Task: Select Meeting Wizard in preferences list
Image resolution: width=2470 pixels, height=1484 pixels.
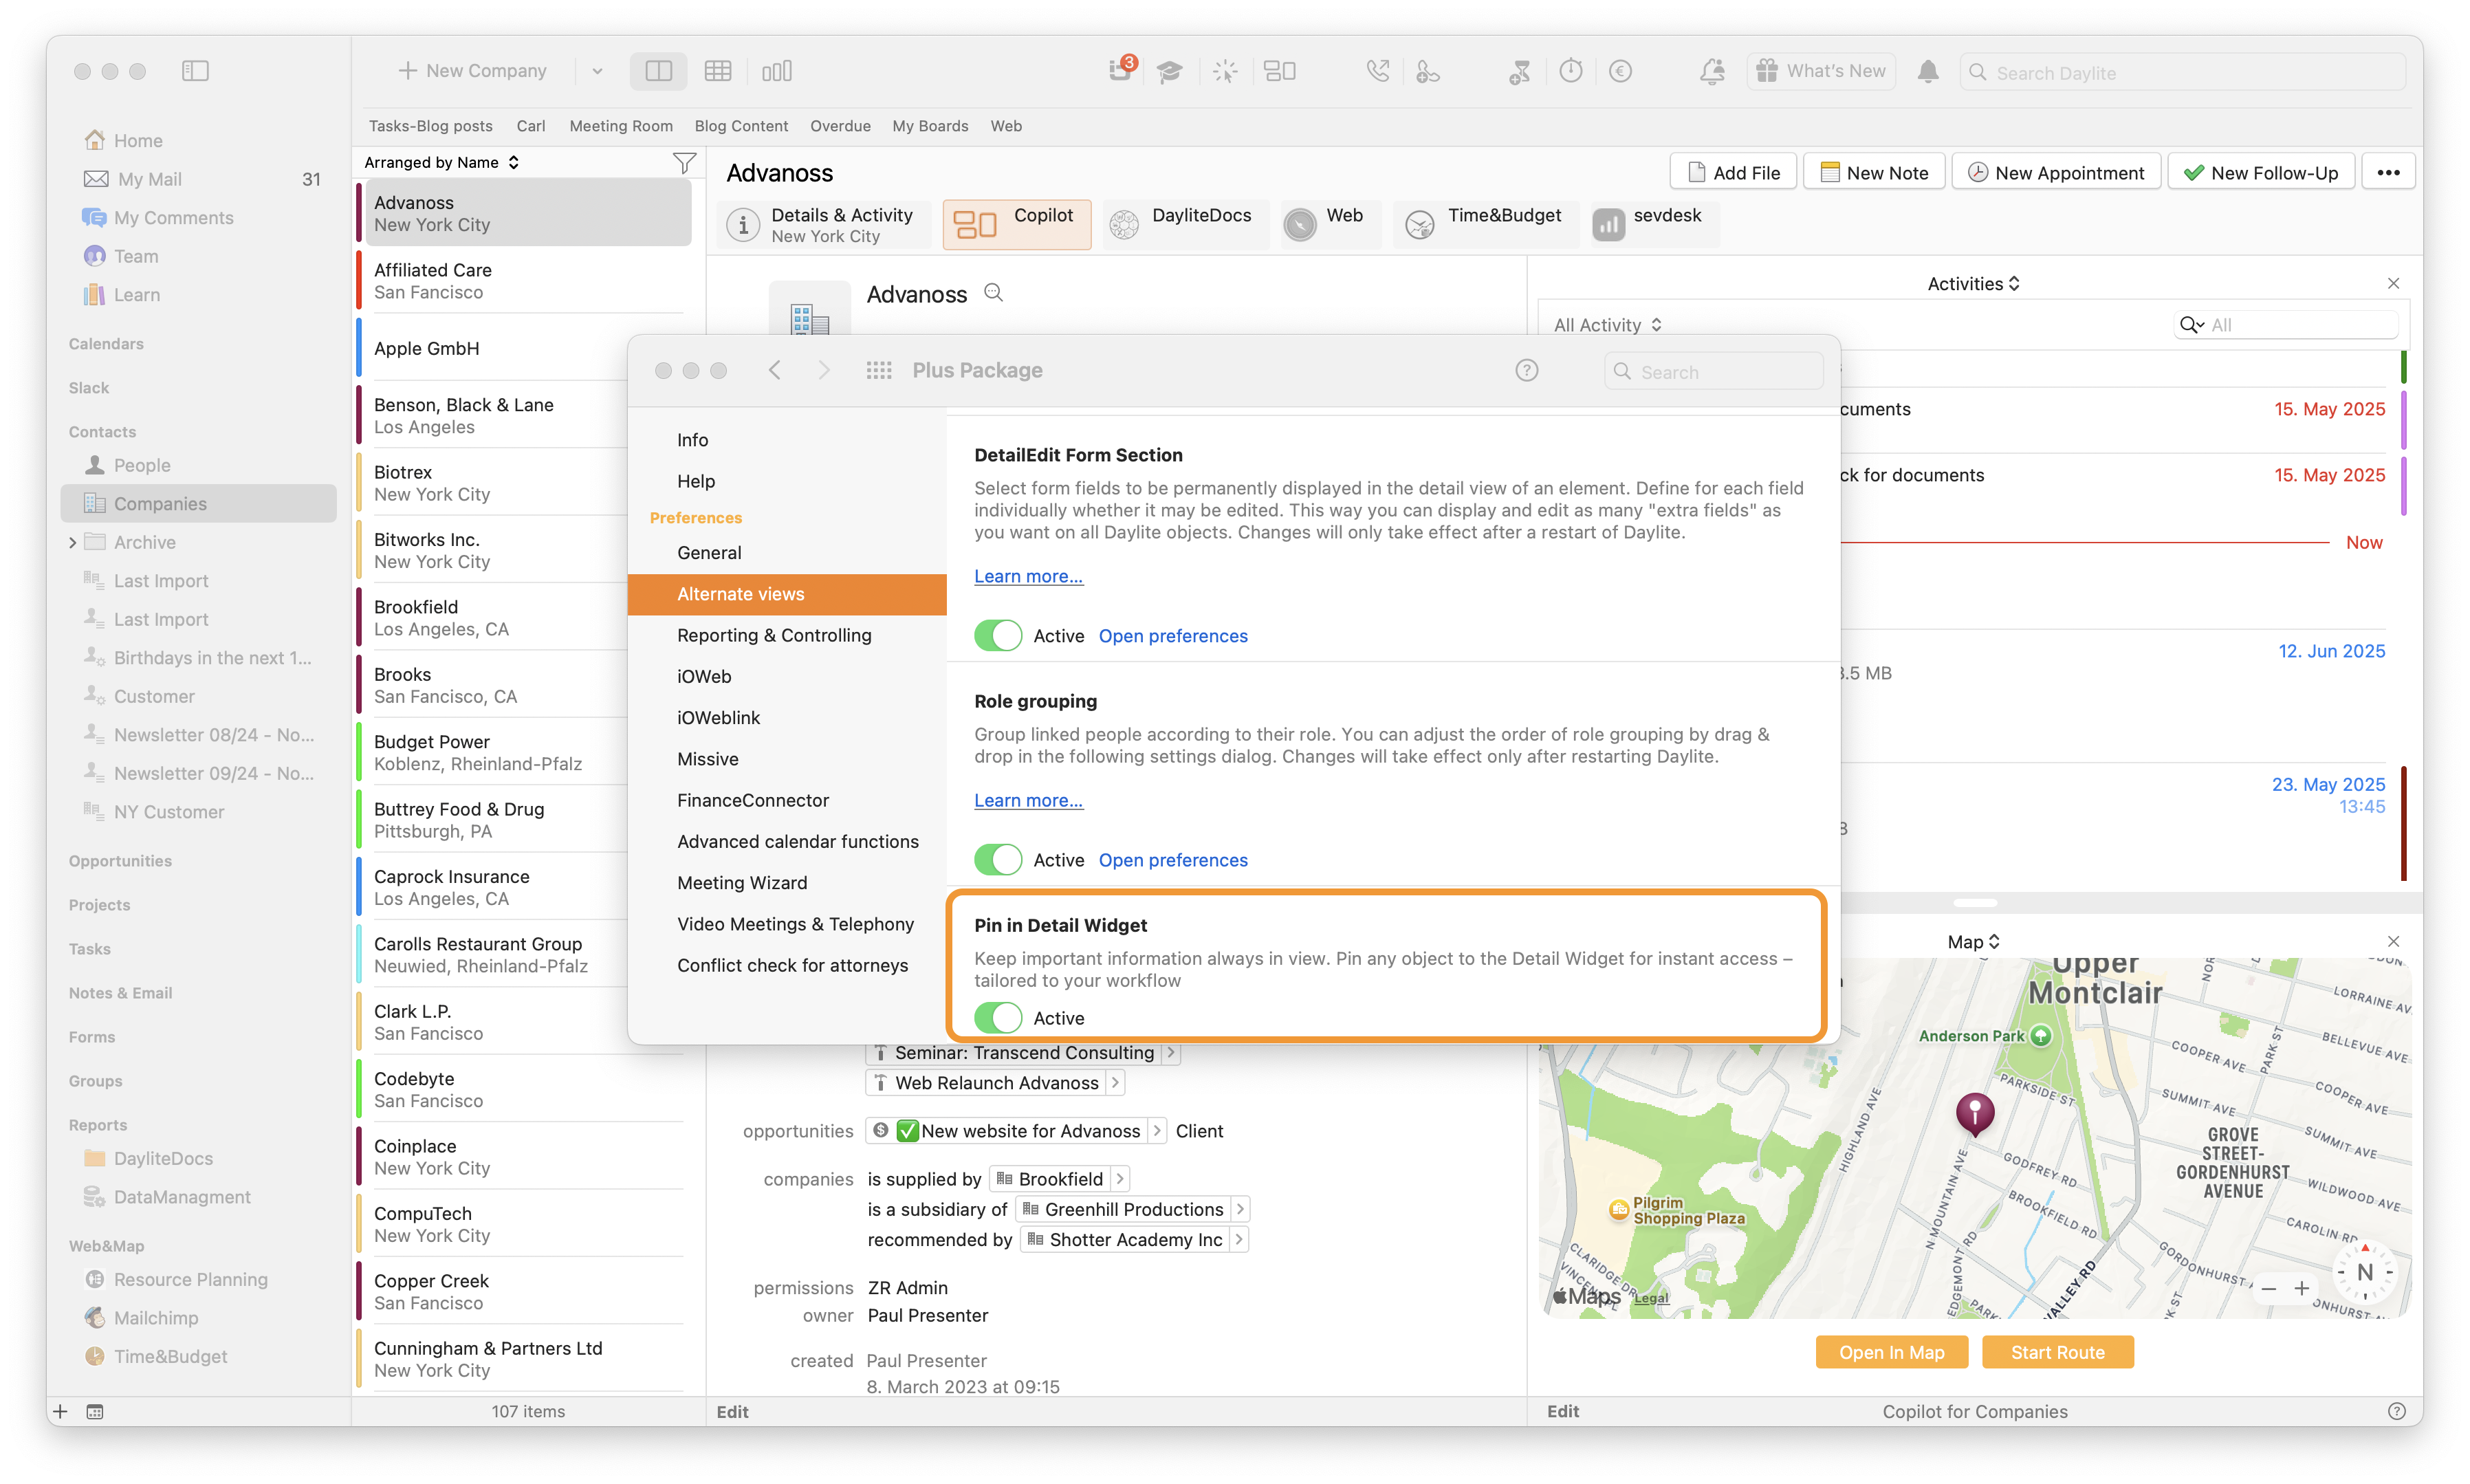Action: [787, 883]
